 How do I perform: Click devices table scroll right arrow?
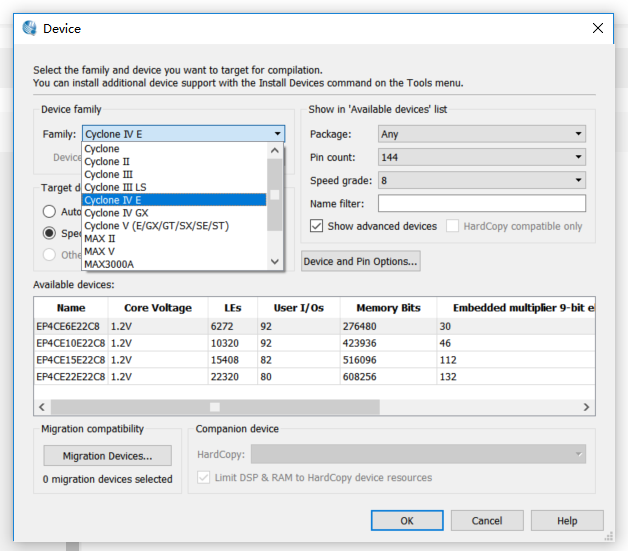[x=586, y=407]
